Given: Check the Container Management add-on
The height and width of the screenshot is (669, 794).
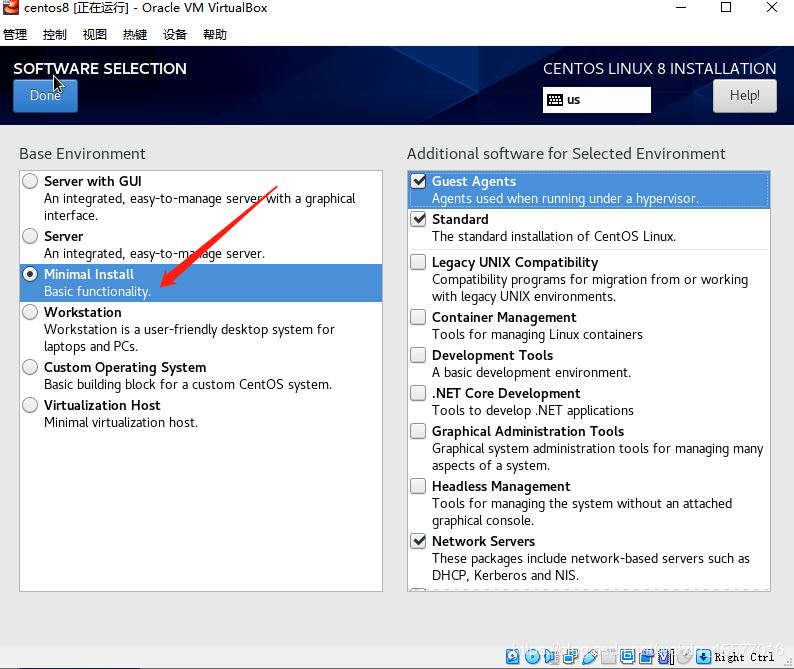Looking at the screenshot, I should (418, 318).
